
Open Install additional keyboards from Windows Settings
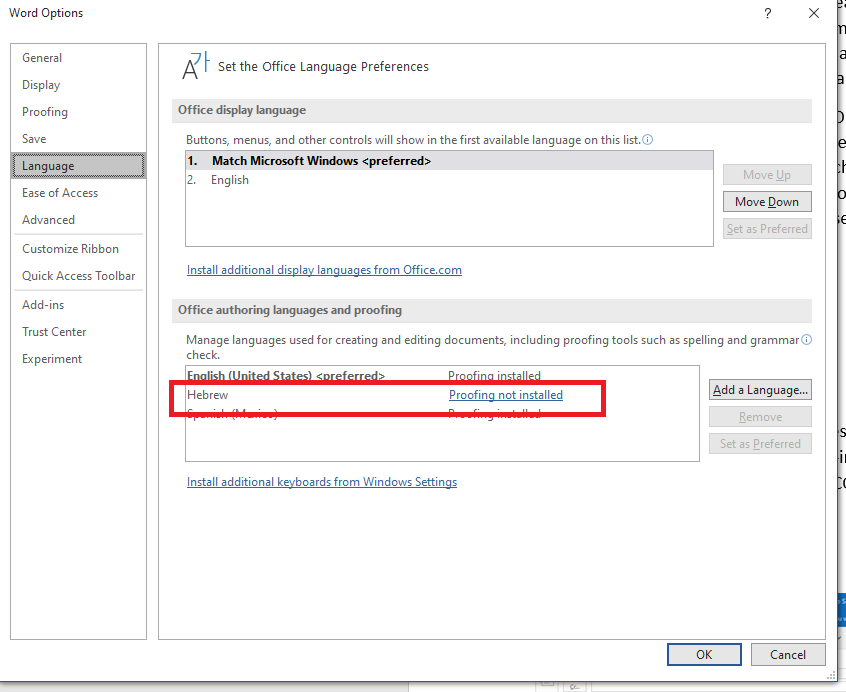tap(322, 482)
